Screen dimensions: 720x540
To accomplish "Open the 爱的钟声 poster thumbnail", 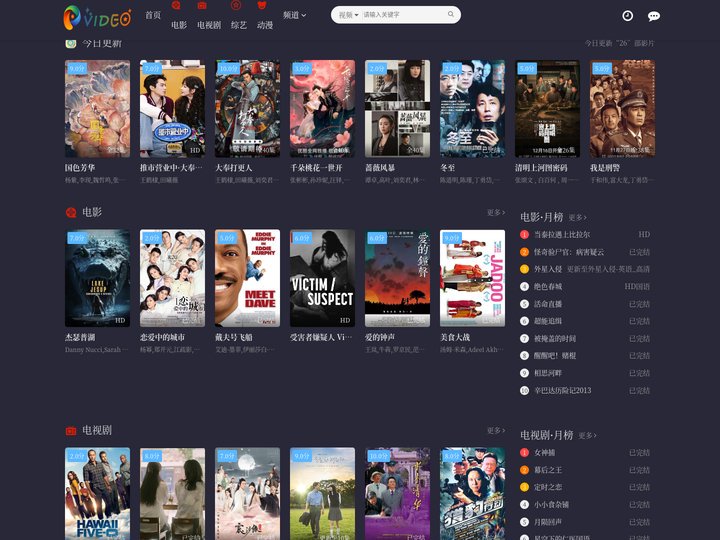I will [x=397, y=278].
